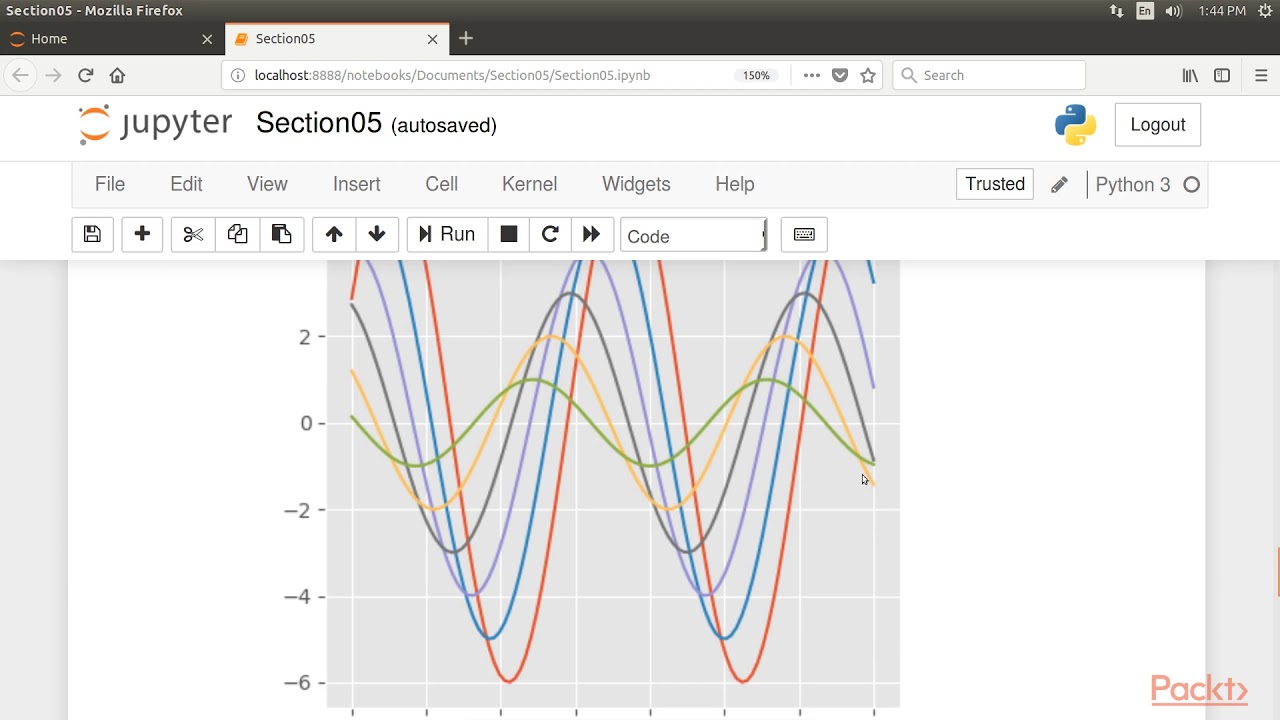This screenshot has width=1280, height=720.
Task: Click the Python logo icon
Action: point(1076,125)
